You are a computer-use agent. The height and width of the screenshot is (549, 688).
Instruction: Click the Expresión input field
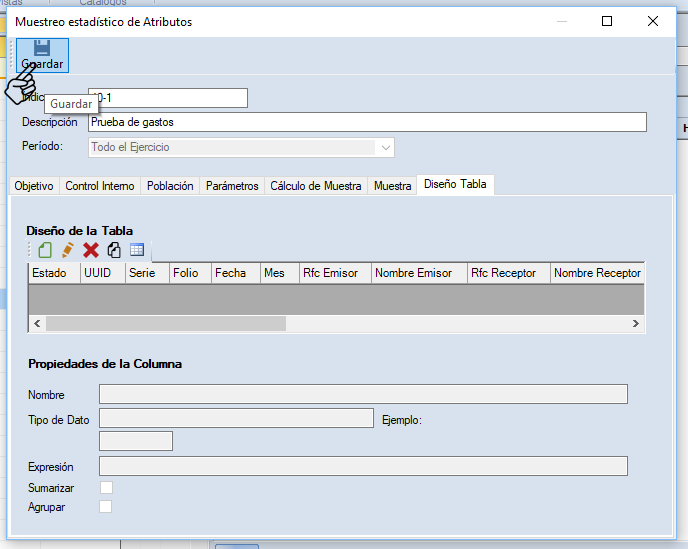coord(363,466)
